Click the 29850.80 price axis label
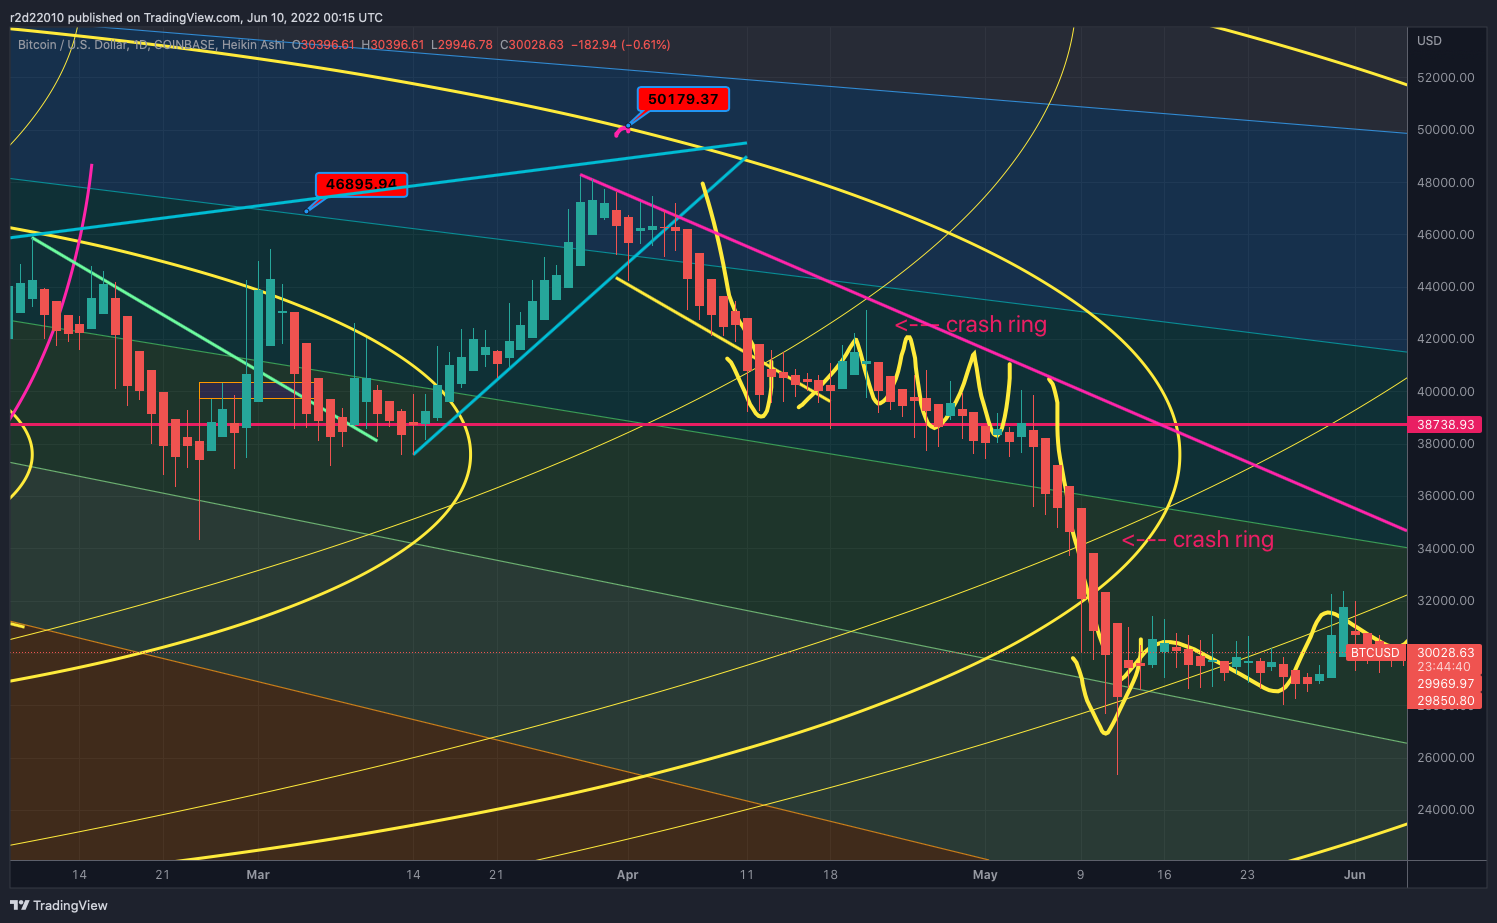1497x923 pixels. click(x=1446, y=701)
